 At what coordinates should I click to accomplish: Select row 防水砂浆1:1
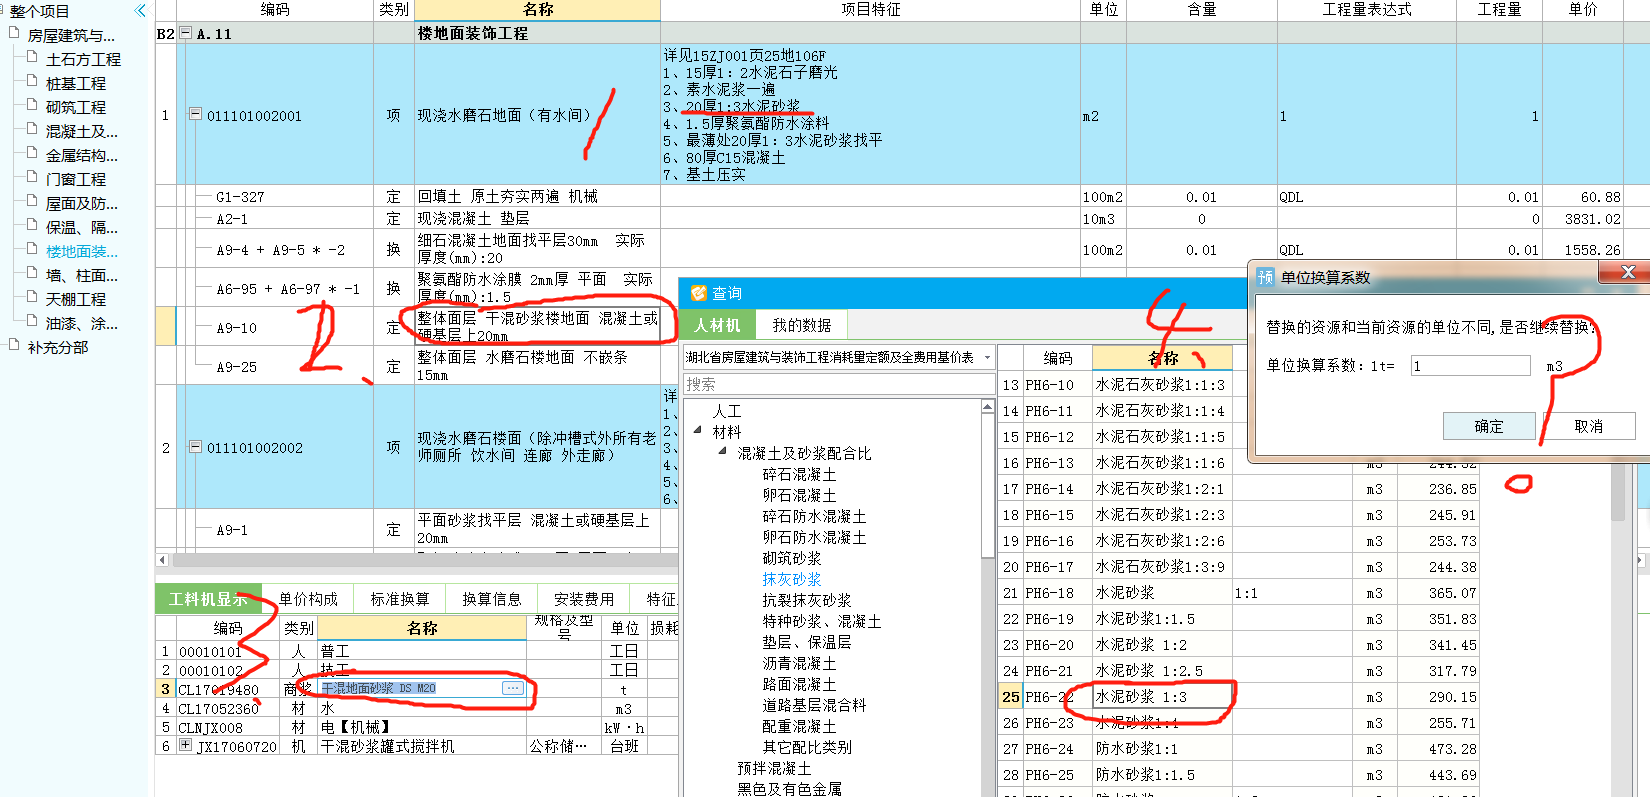pyautogui.click(x=1238, y=749)
